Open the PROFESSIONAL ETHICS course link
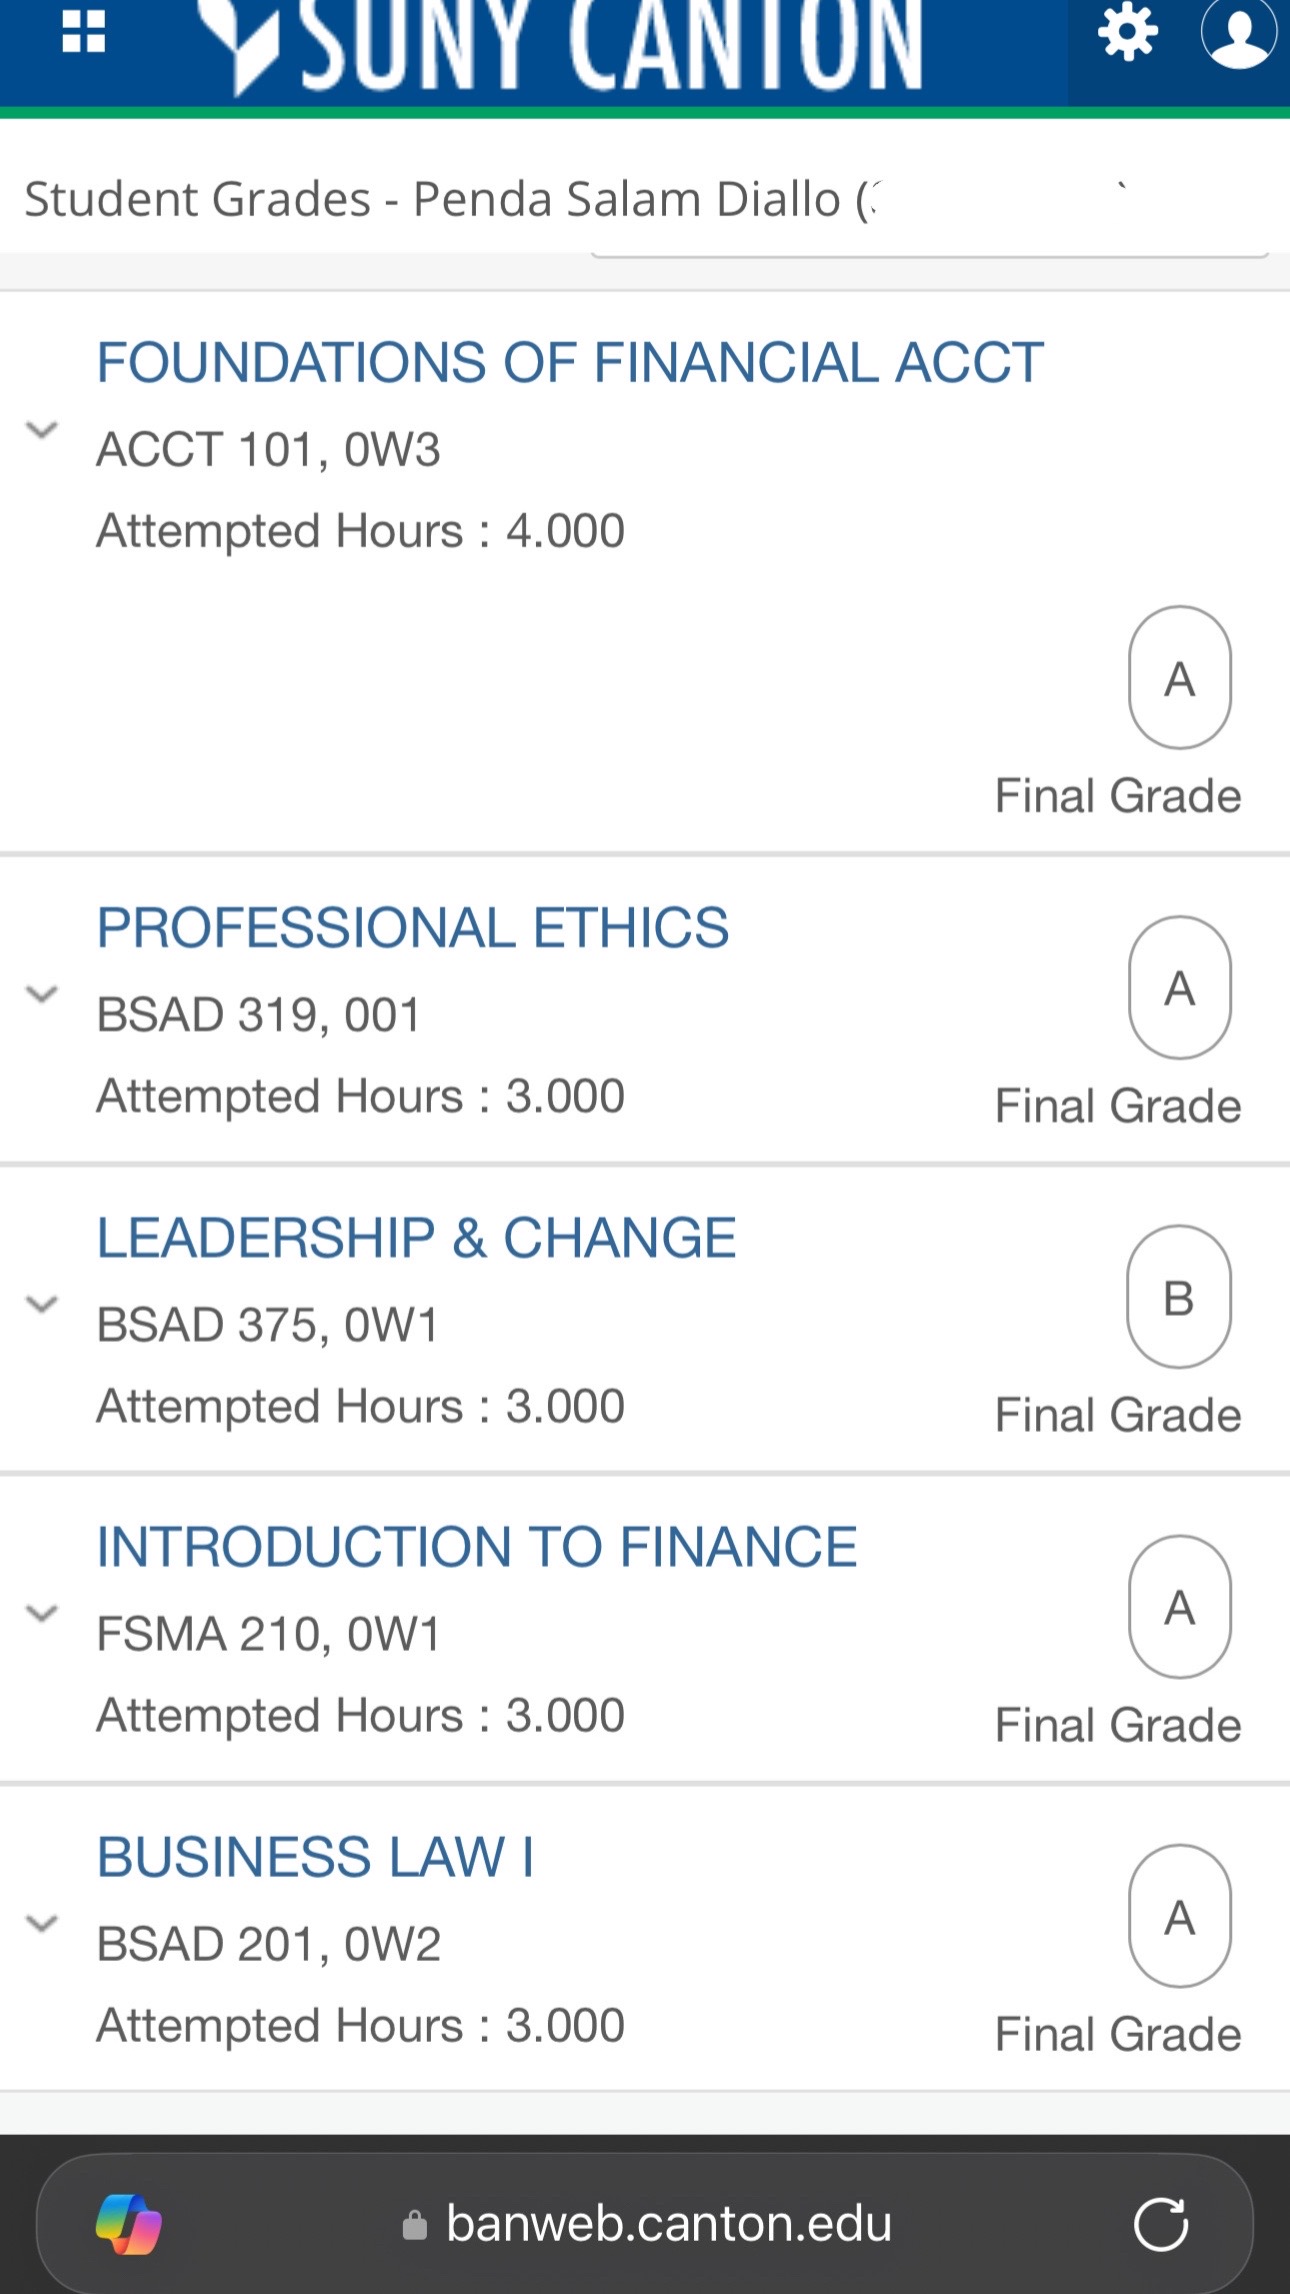This screenshot has height=2294, width=1290. click(x=413, y=927)
